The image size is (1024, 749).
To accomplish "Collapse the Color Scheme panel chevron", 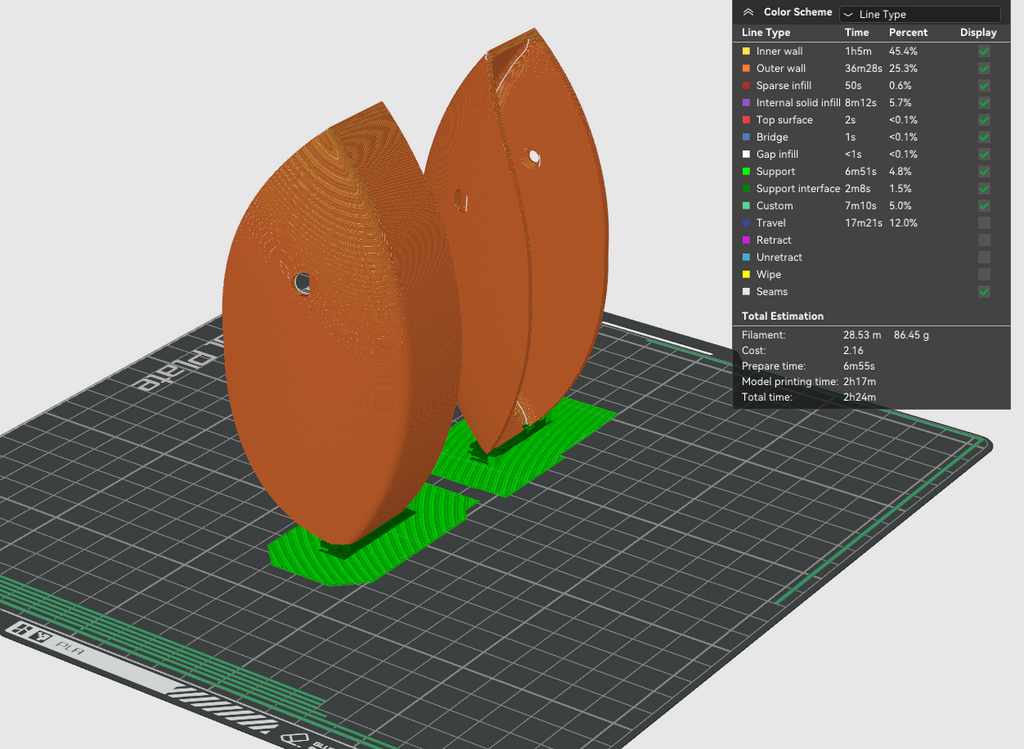I will 748,12.
